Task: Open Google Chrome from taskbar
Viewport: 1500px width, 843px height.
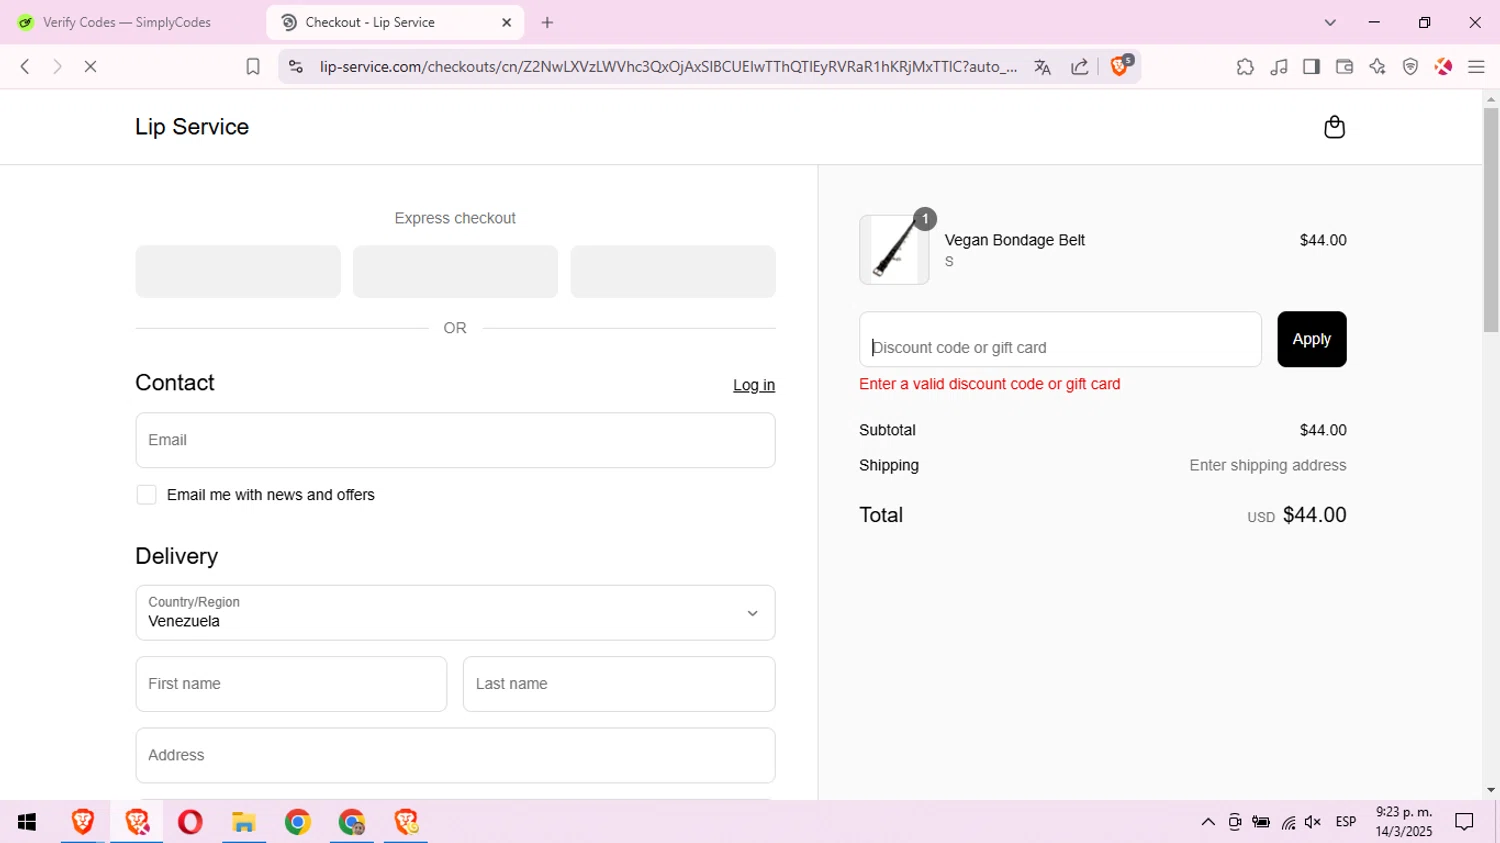Action: pos(297,822)
